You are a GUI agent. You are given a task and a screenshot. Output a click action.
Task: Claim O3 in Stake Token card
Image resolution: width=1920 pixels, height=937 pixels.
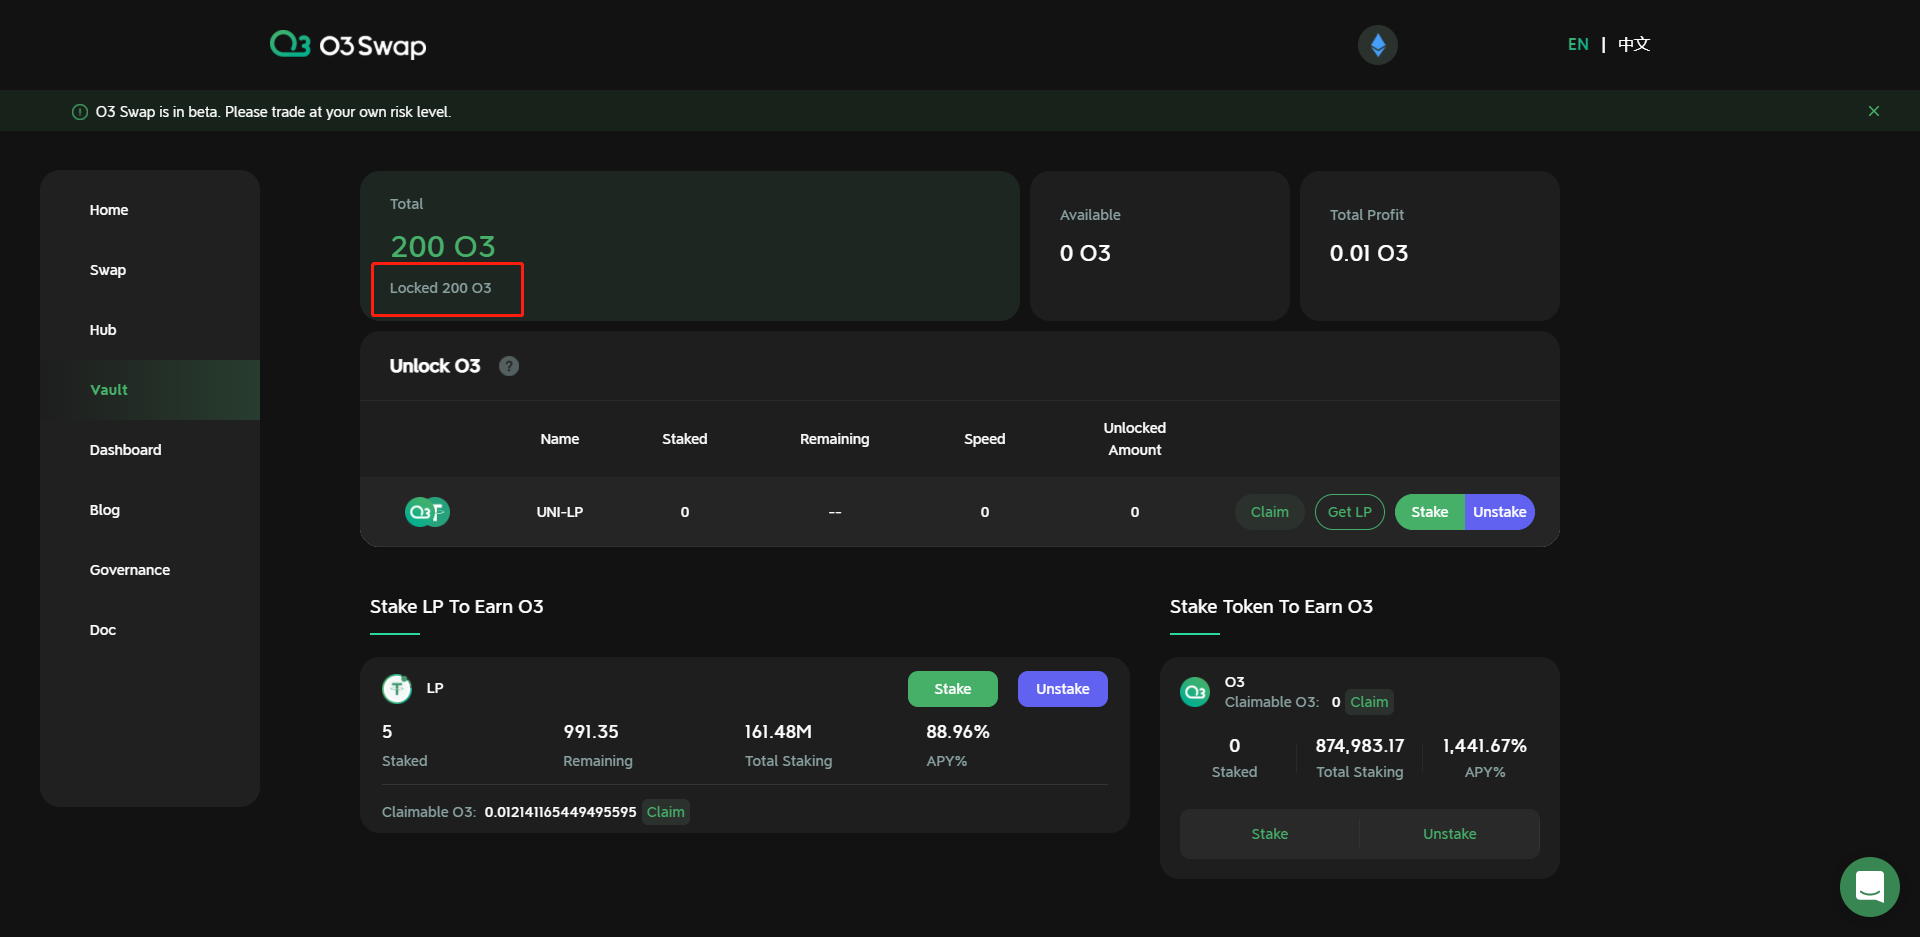pos(1369,702)
